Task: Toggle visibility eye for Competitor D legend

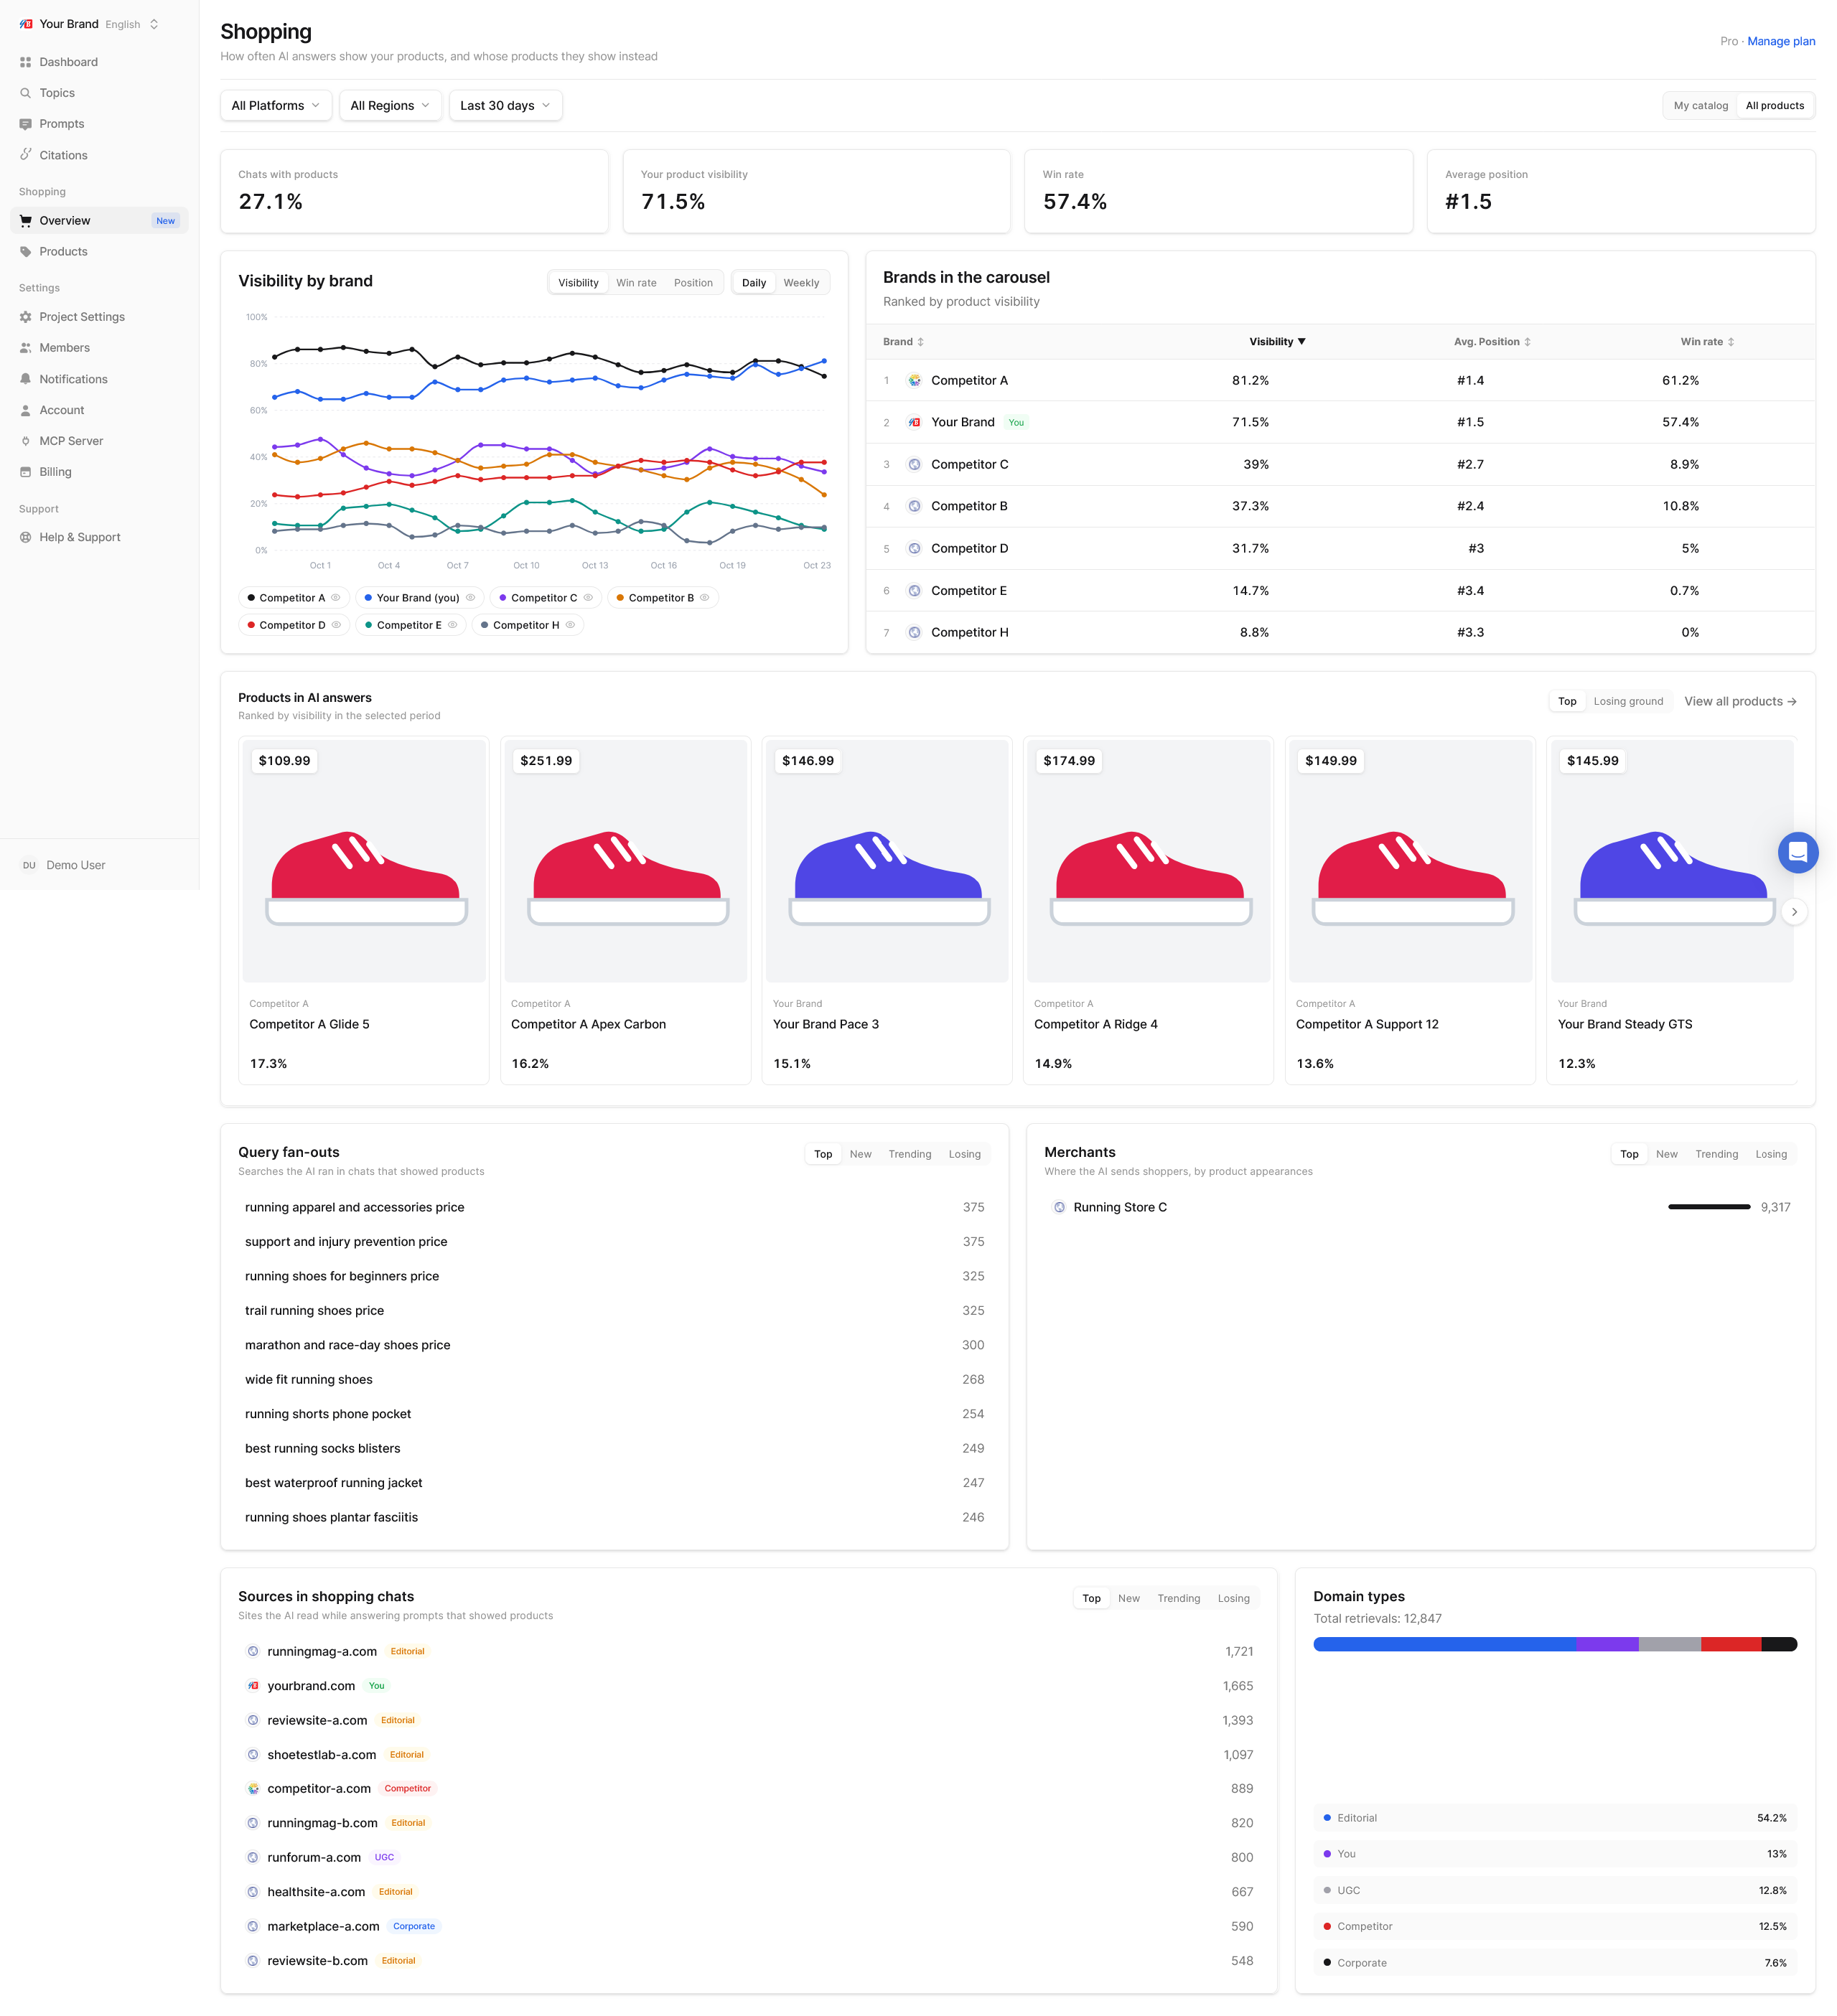Action: click(x=336, y=625)
